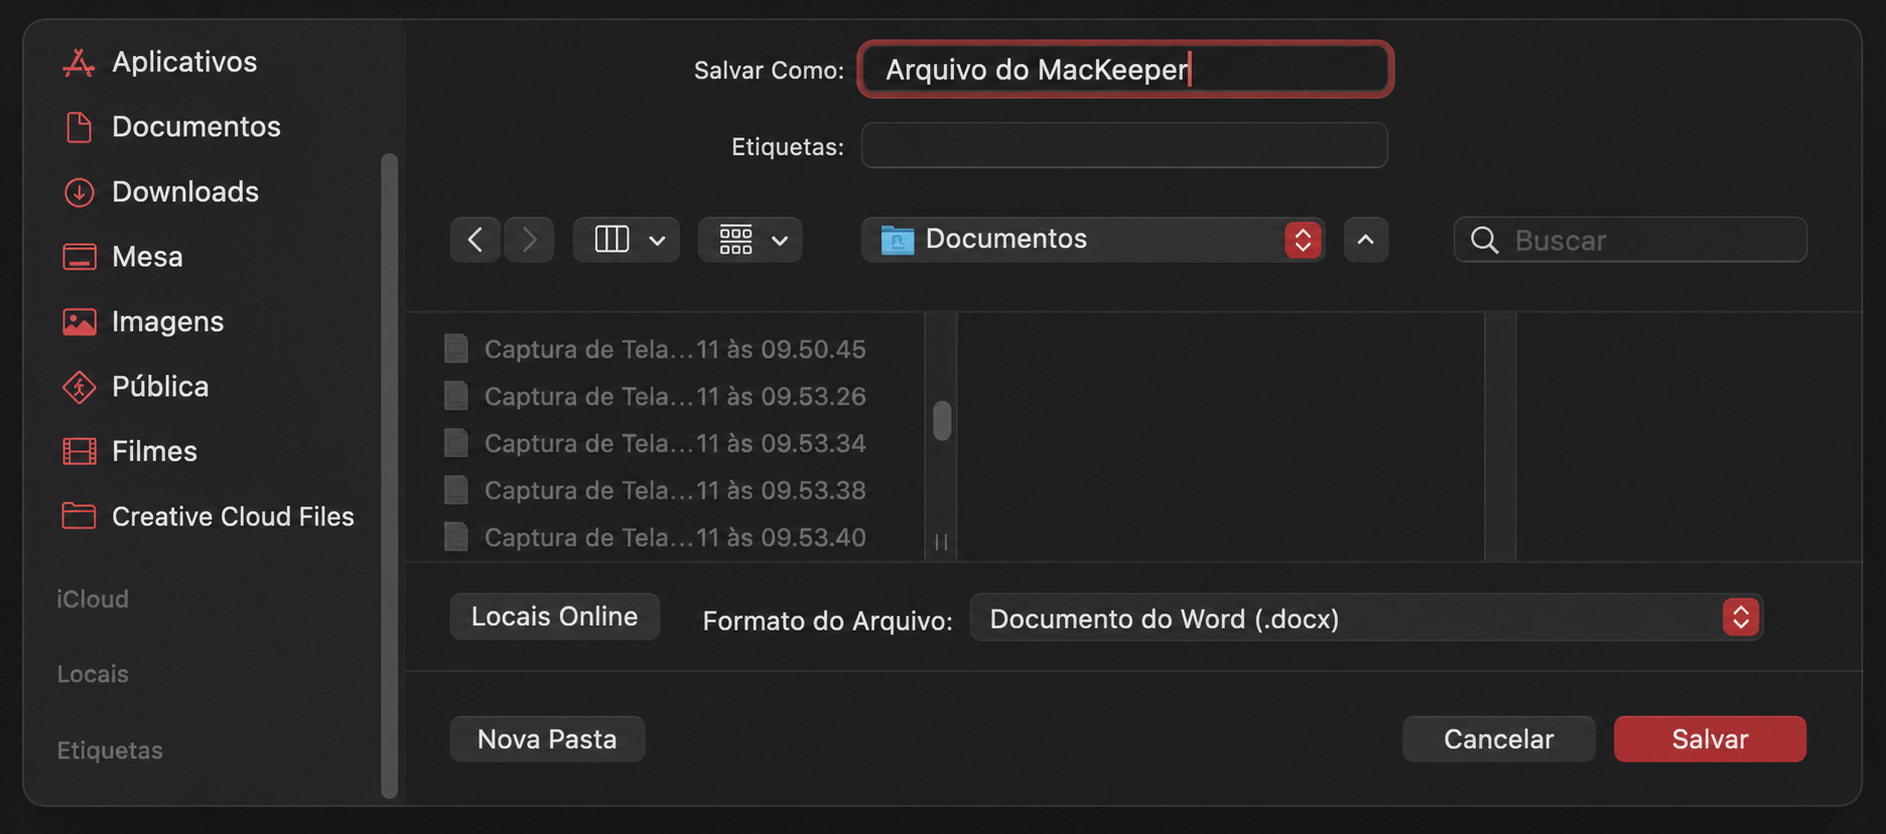Click the Salvar button
1886x834 pixels.
tap(1710, 739)
